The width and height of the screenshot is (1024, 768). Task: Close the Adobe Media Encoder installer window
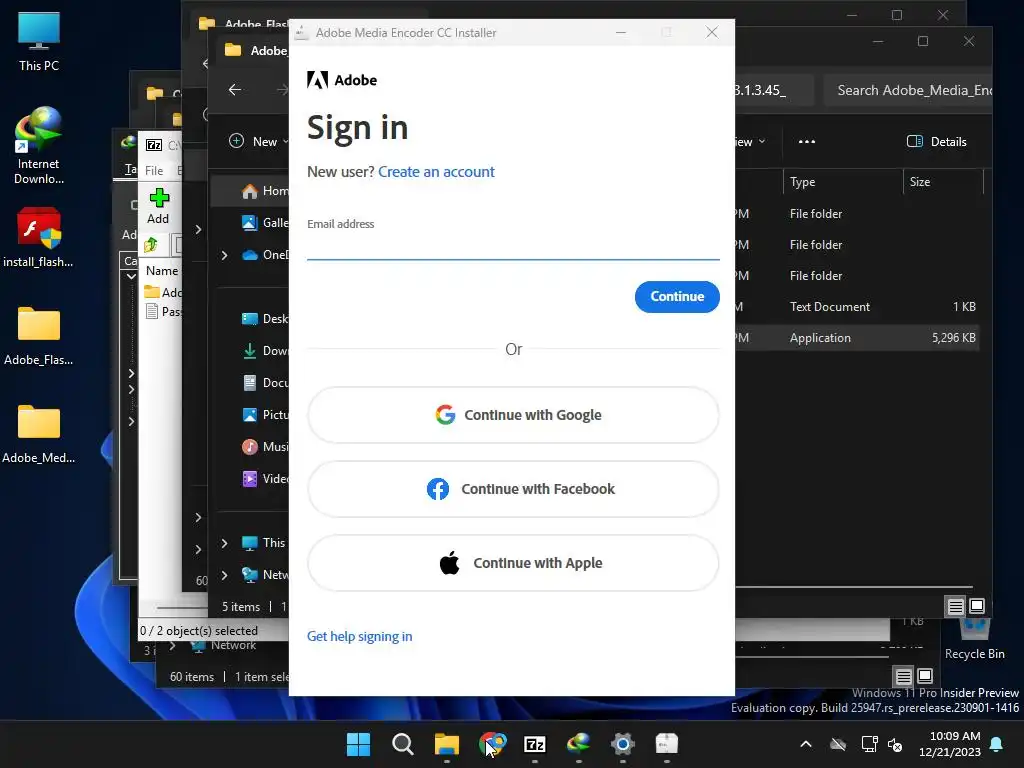tap(712, 32)
